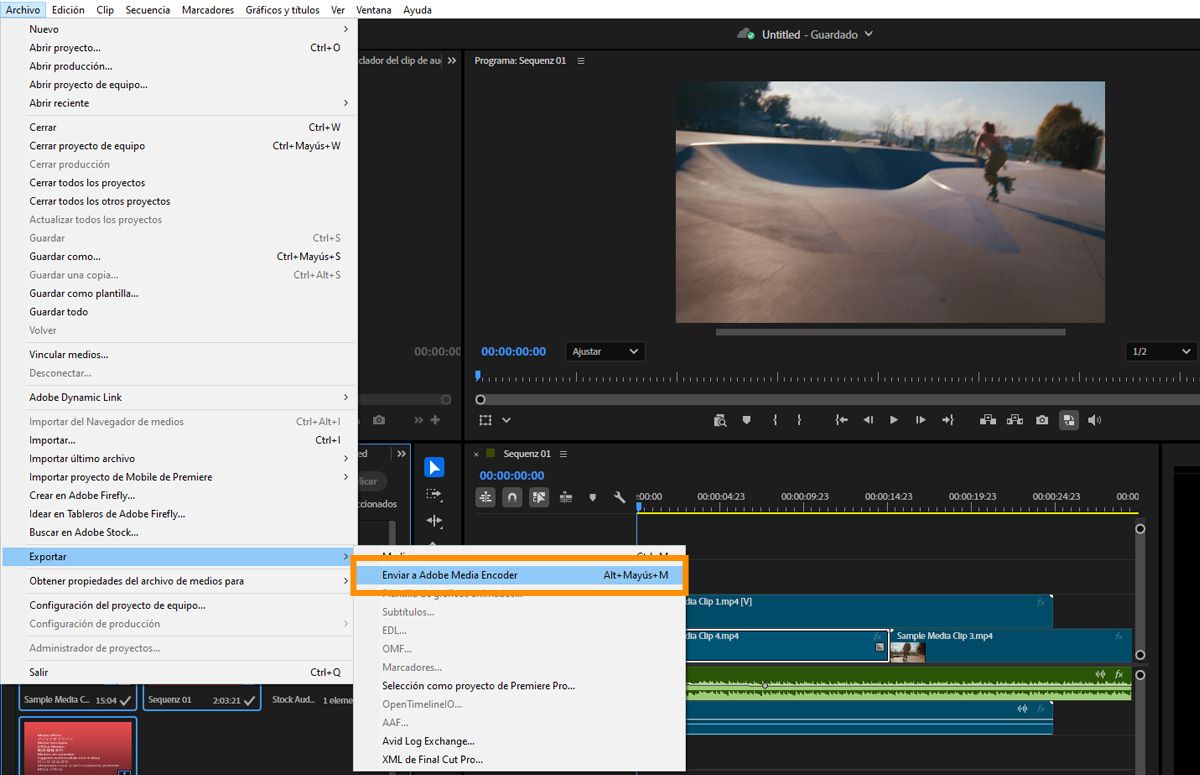
Task: Choose Importar... in Archivo menu
Action: pos(178,440)
